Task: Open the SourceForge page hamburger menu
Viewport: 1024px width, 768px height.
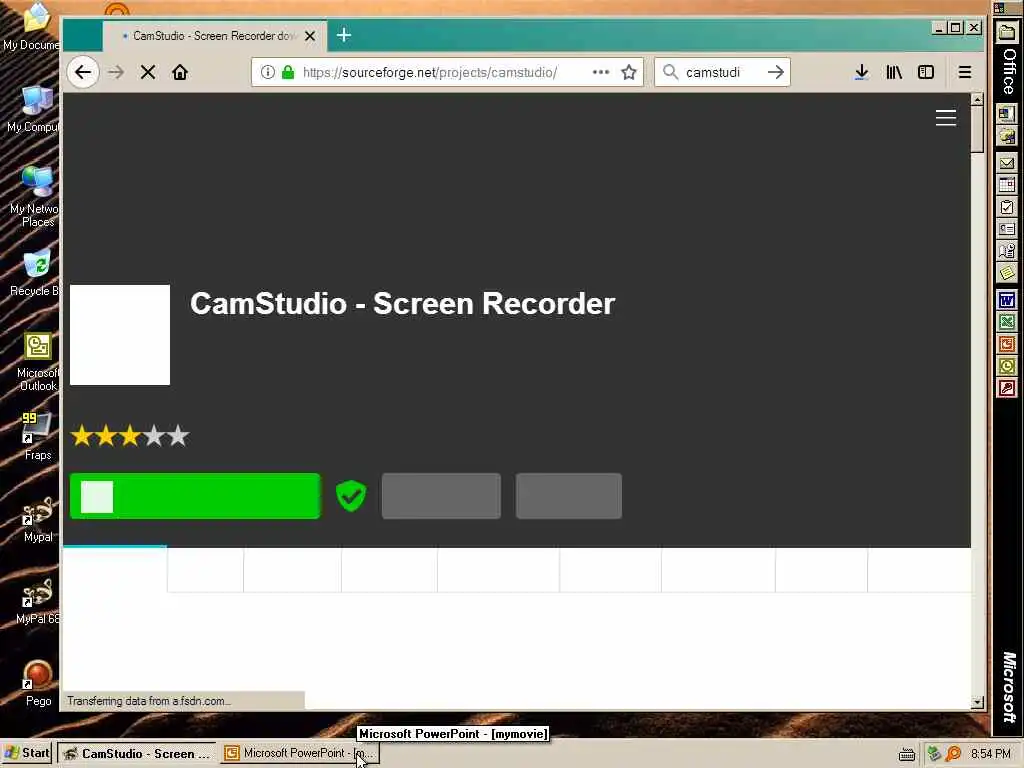Action: click(x=946, y=118)
